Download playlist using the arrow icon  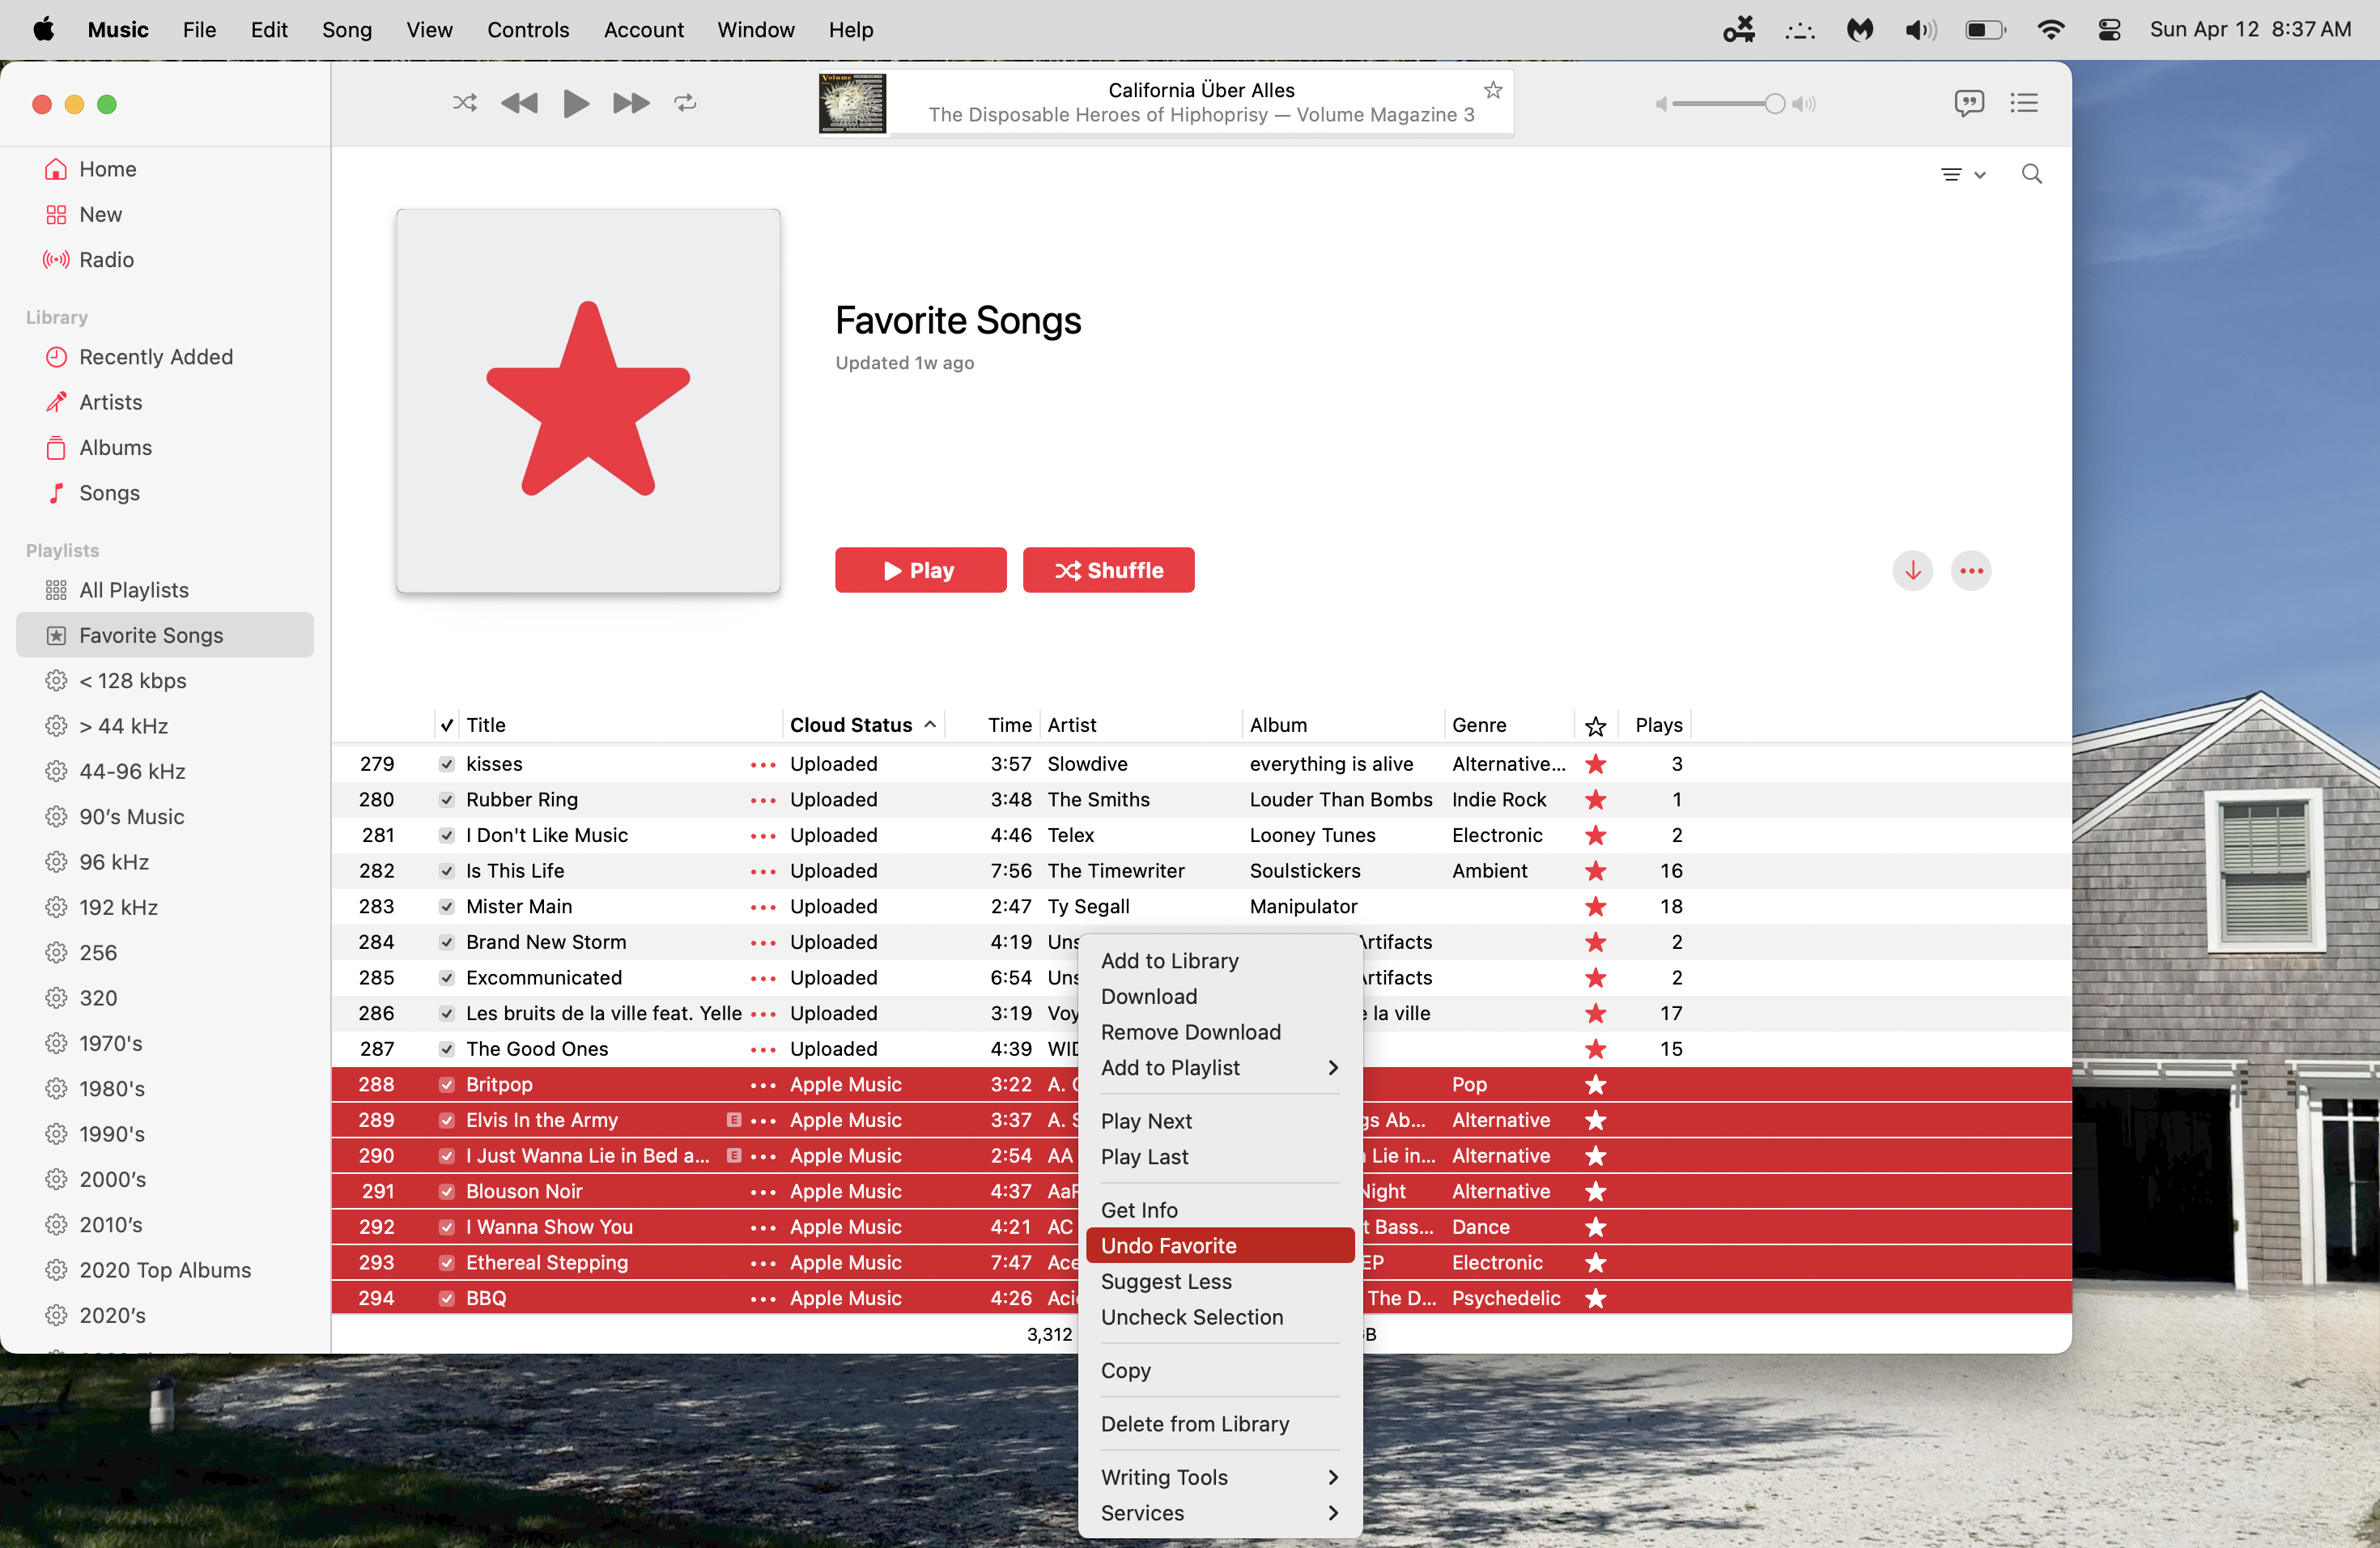[1912, 571]
